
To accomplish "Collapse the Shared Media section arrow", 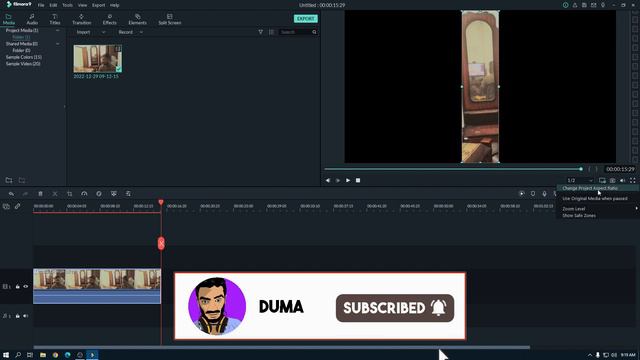I will coord(58,44).
